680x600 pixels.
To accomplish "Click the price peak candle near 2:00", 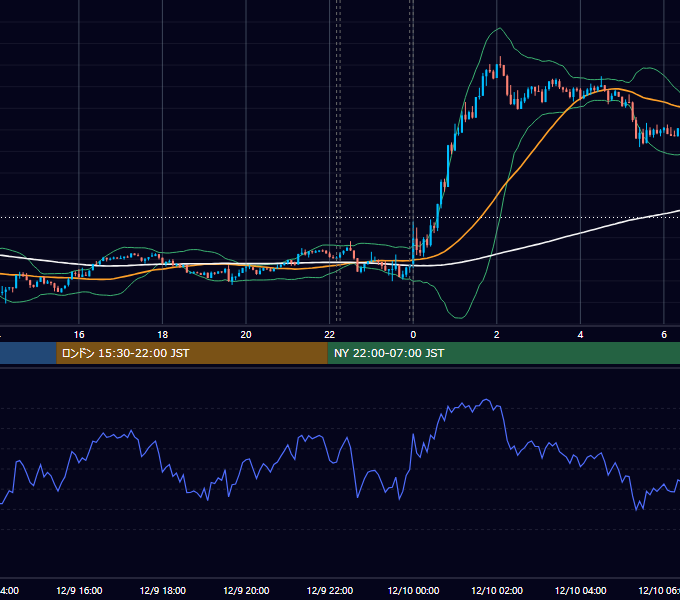I will (500, 62).
